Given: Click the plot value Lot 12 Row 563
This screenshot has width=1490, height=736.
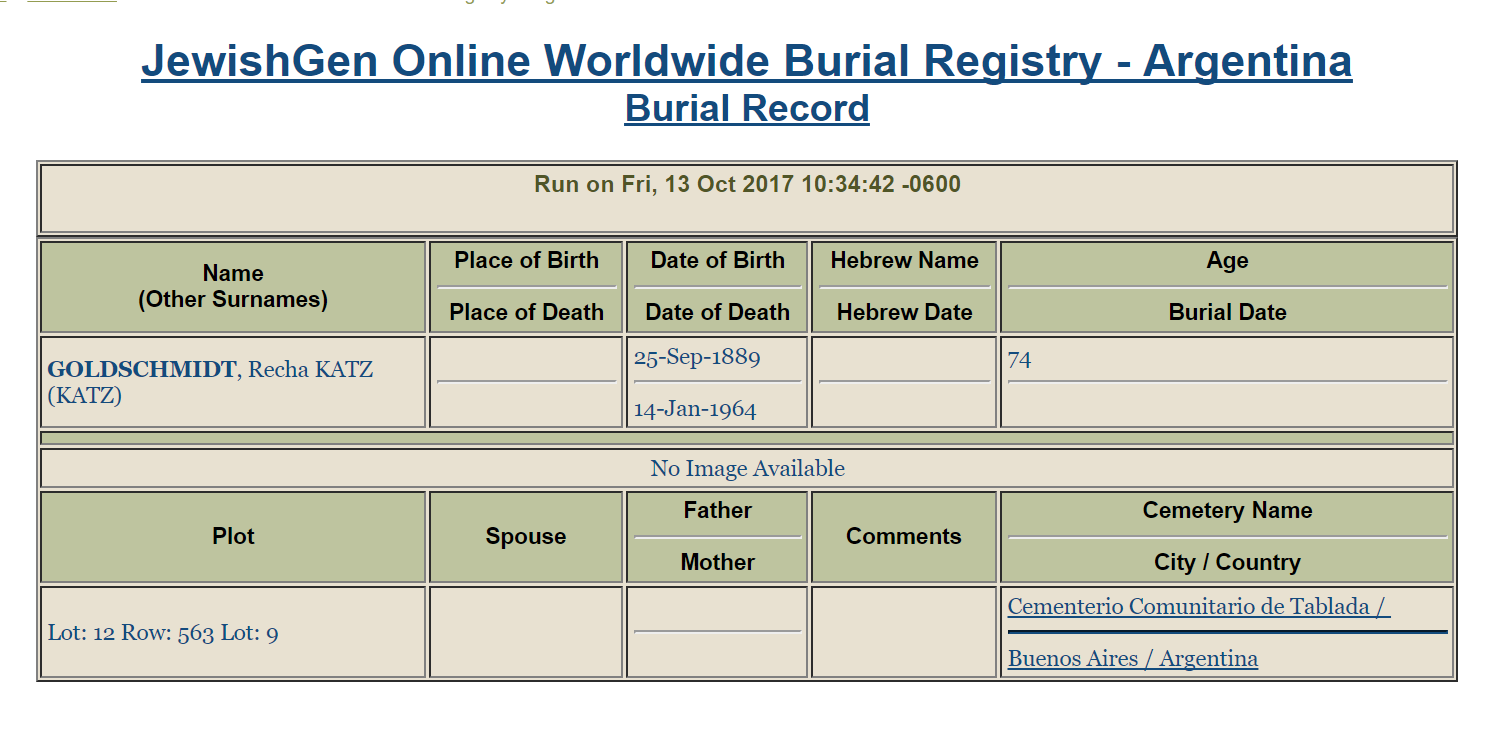Looking at the screenshot, I should point(163,633).
